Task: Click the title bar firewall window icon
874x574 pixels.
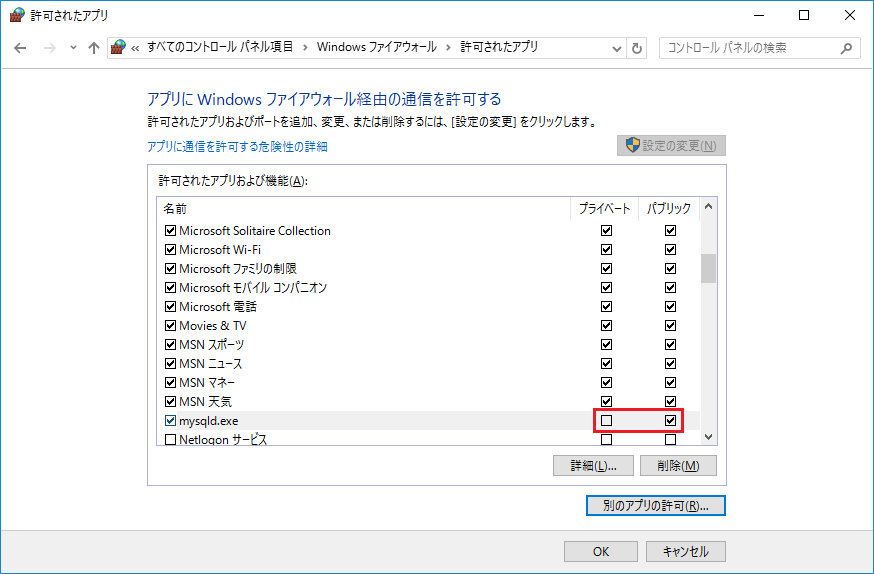Action: 17,15
